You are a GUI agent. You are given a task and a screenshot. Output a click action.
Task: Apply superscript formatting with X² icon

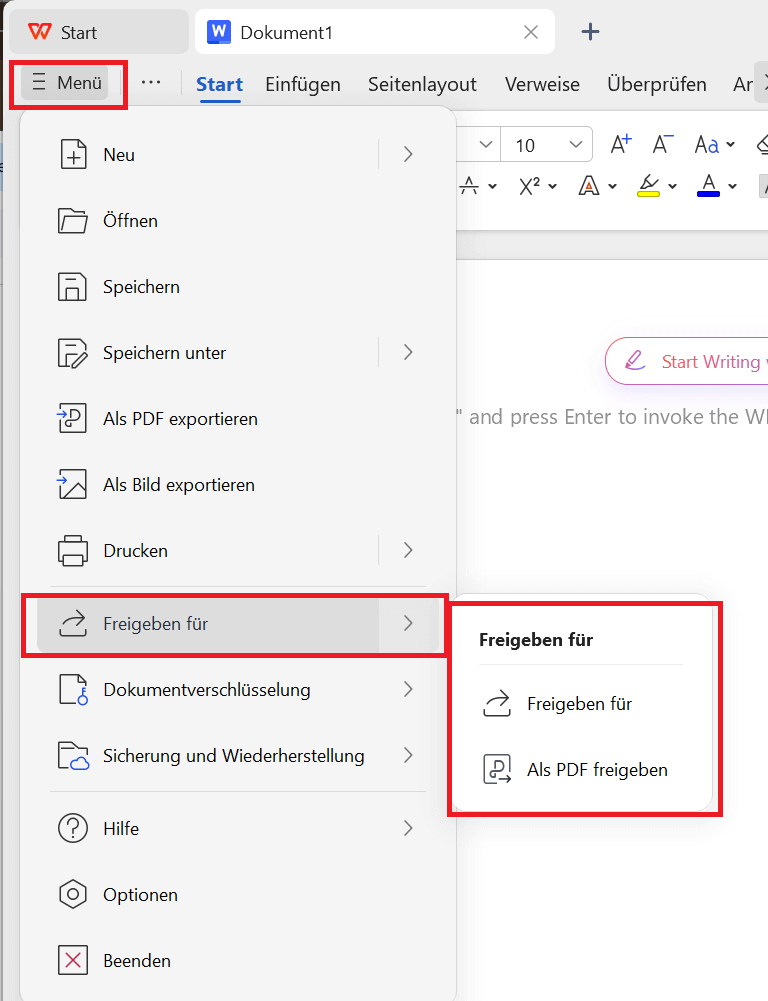click(x=530, y=185)
